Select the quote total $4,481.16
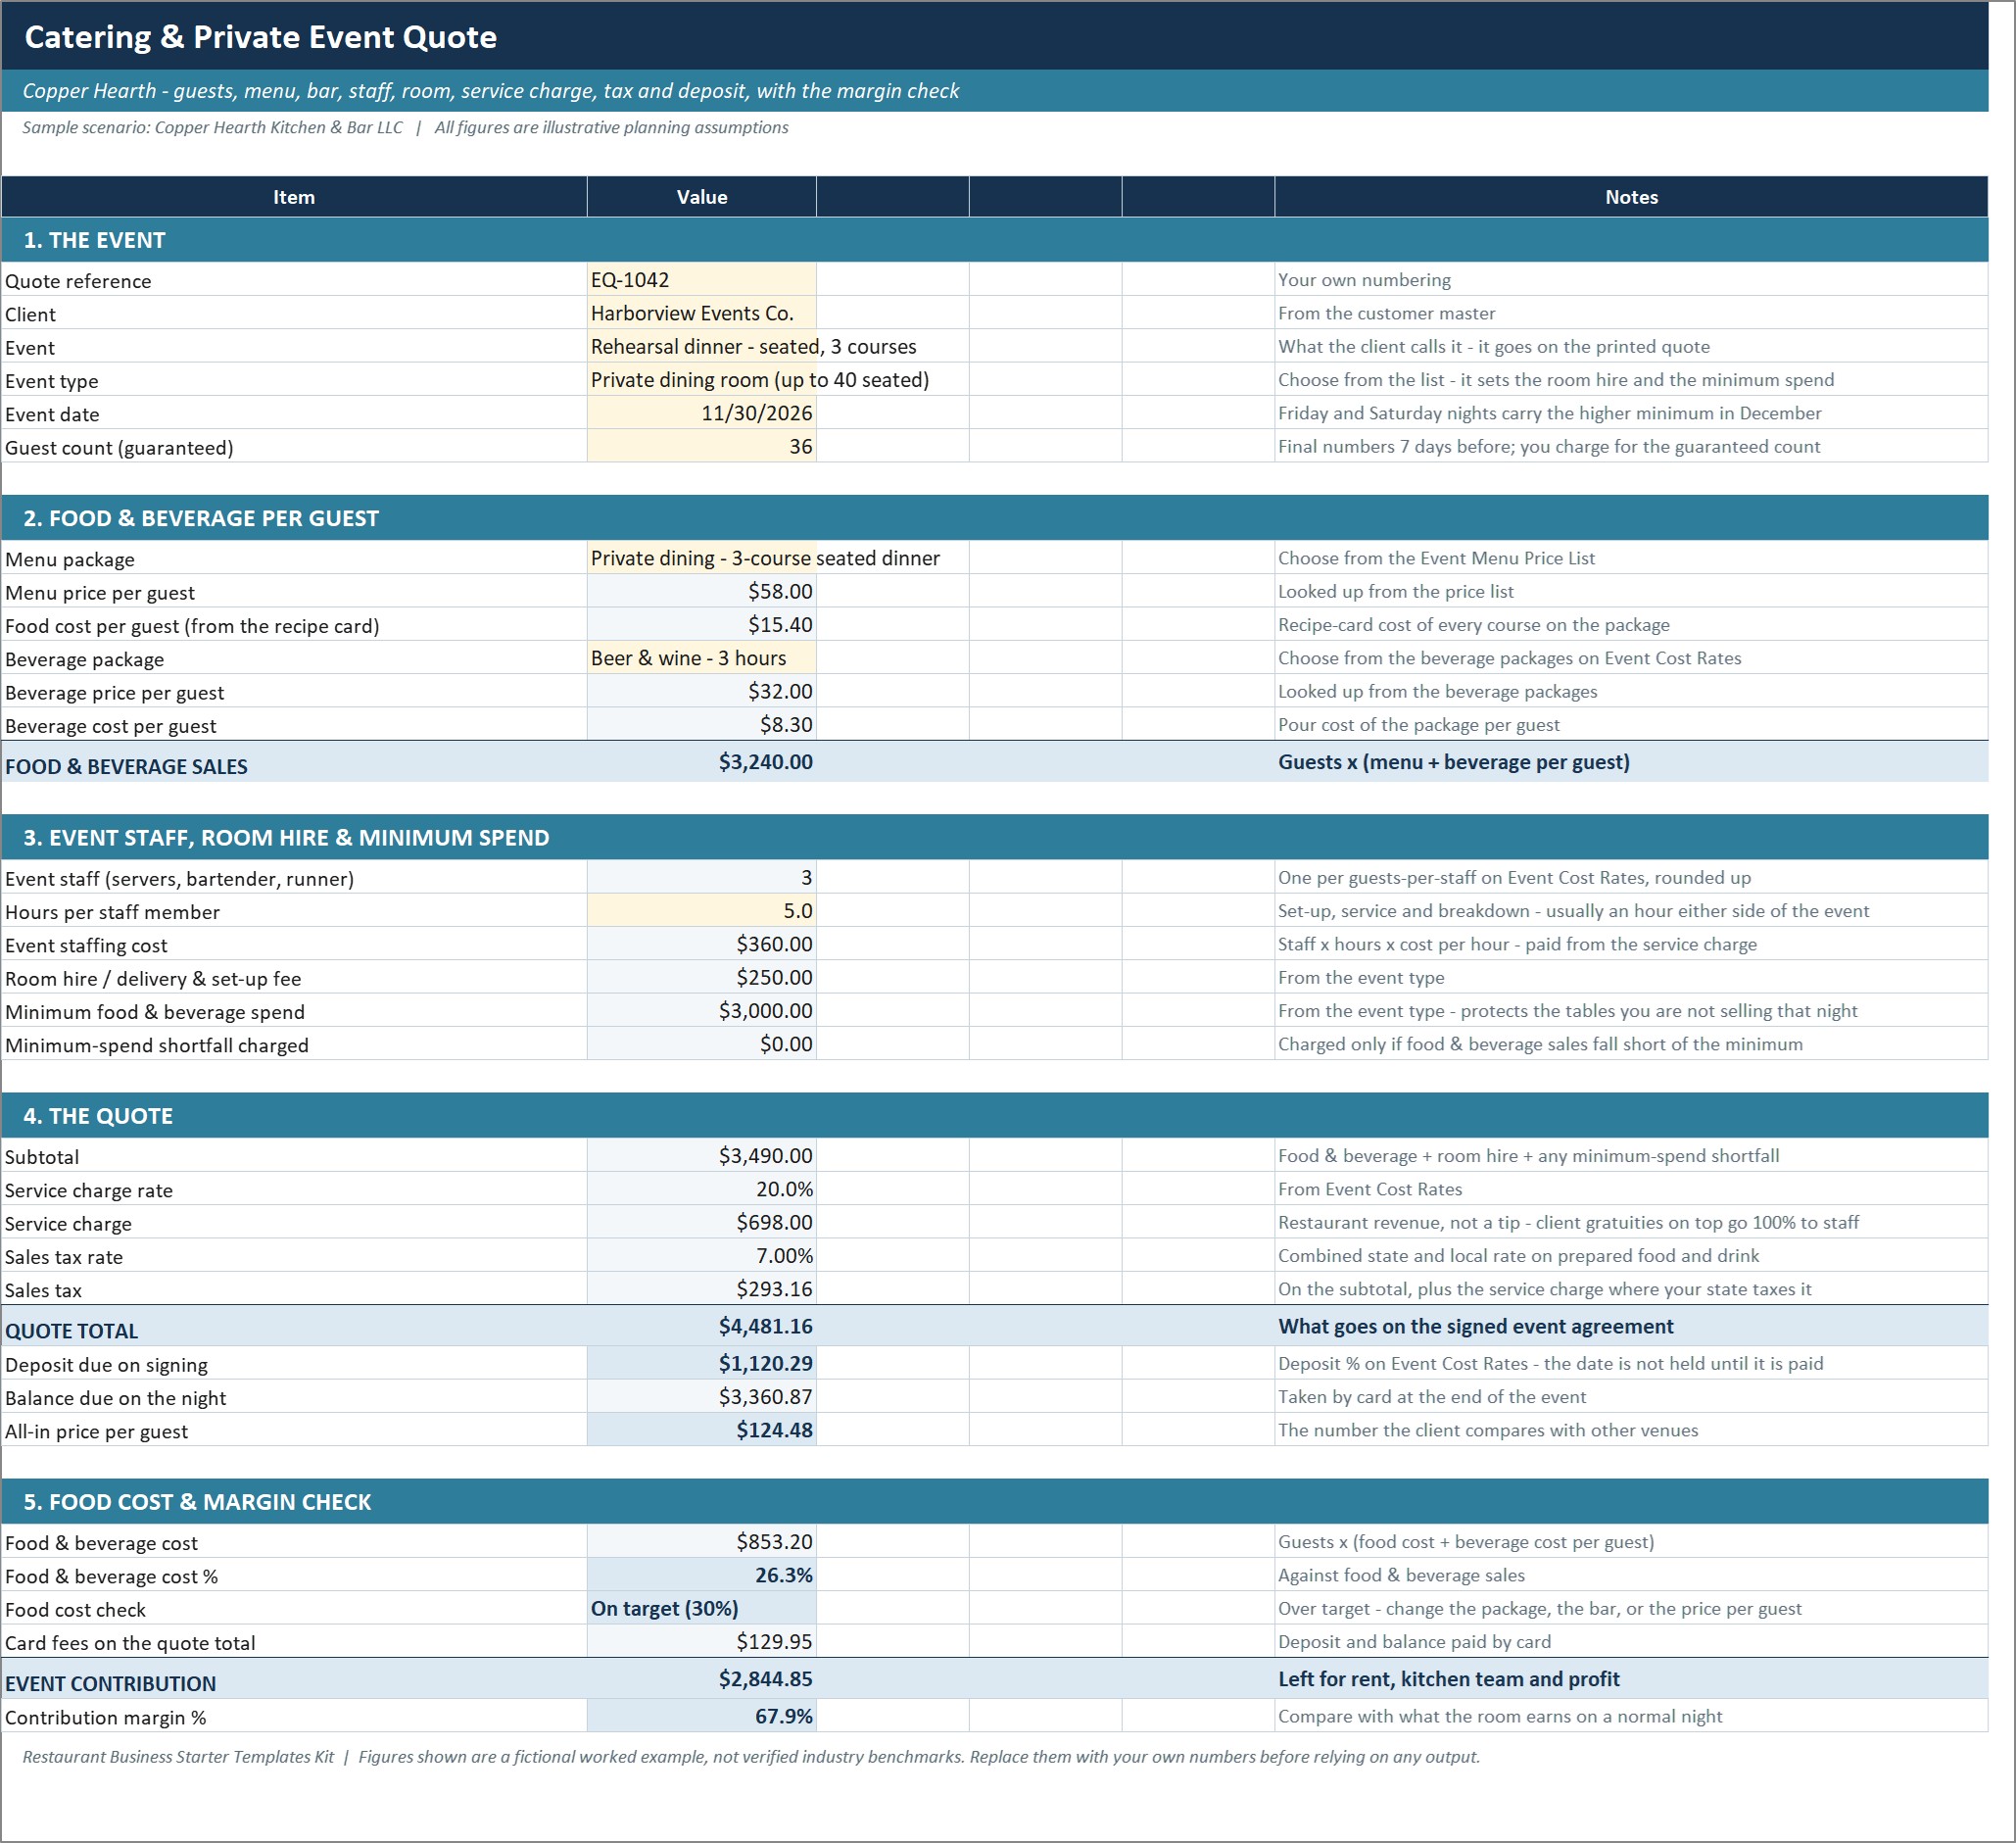 coord(701,1327)
